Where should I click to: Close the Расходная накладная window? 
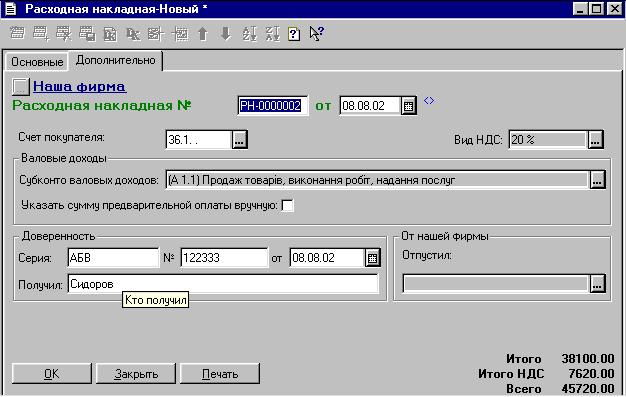(615, 9)
